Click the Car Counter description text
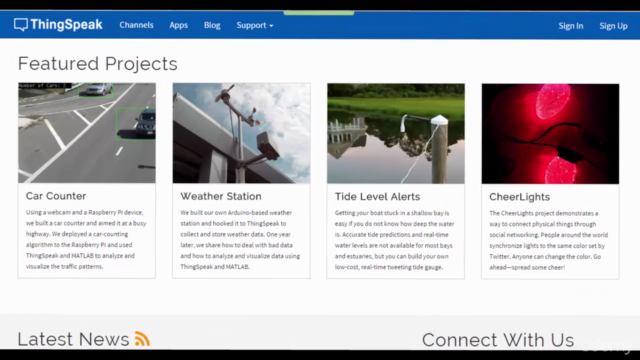The height and width of the screenshot is (360, 640). click(86, 240)
